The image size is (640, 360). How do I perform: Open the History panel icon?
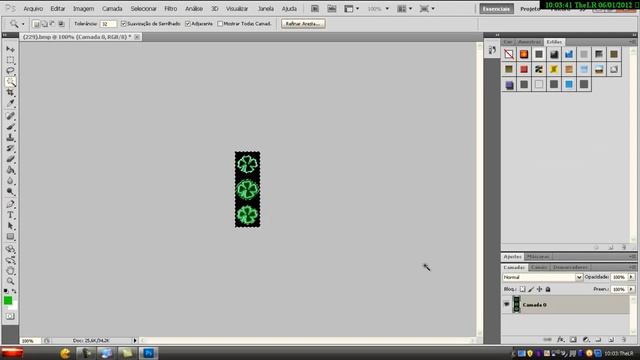click(492, 50)
